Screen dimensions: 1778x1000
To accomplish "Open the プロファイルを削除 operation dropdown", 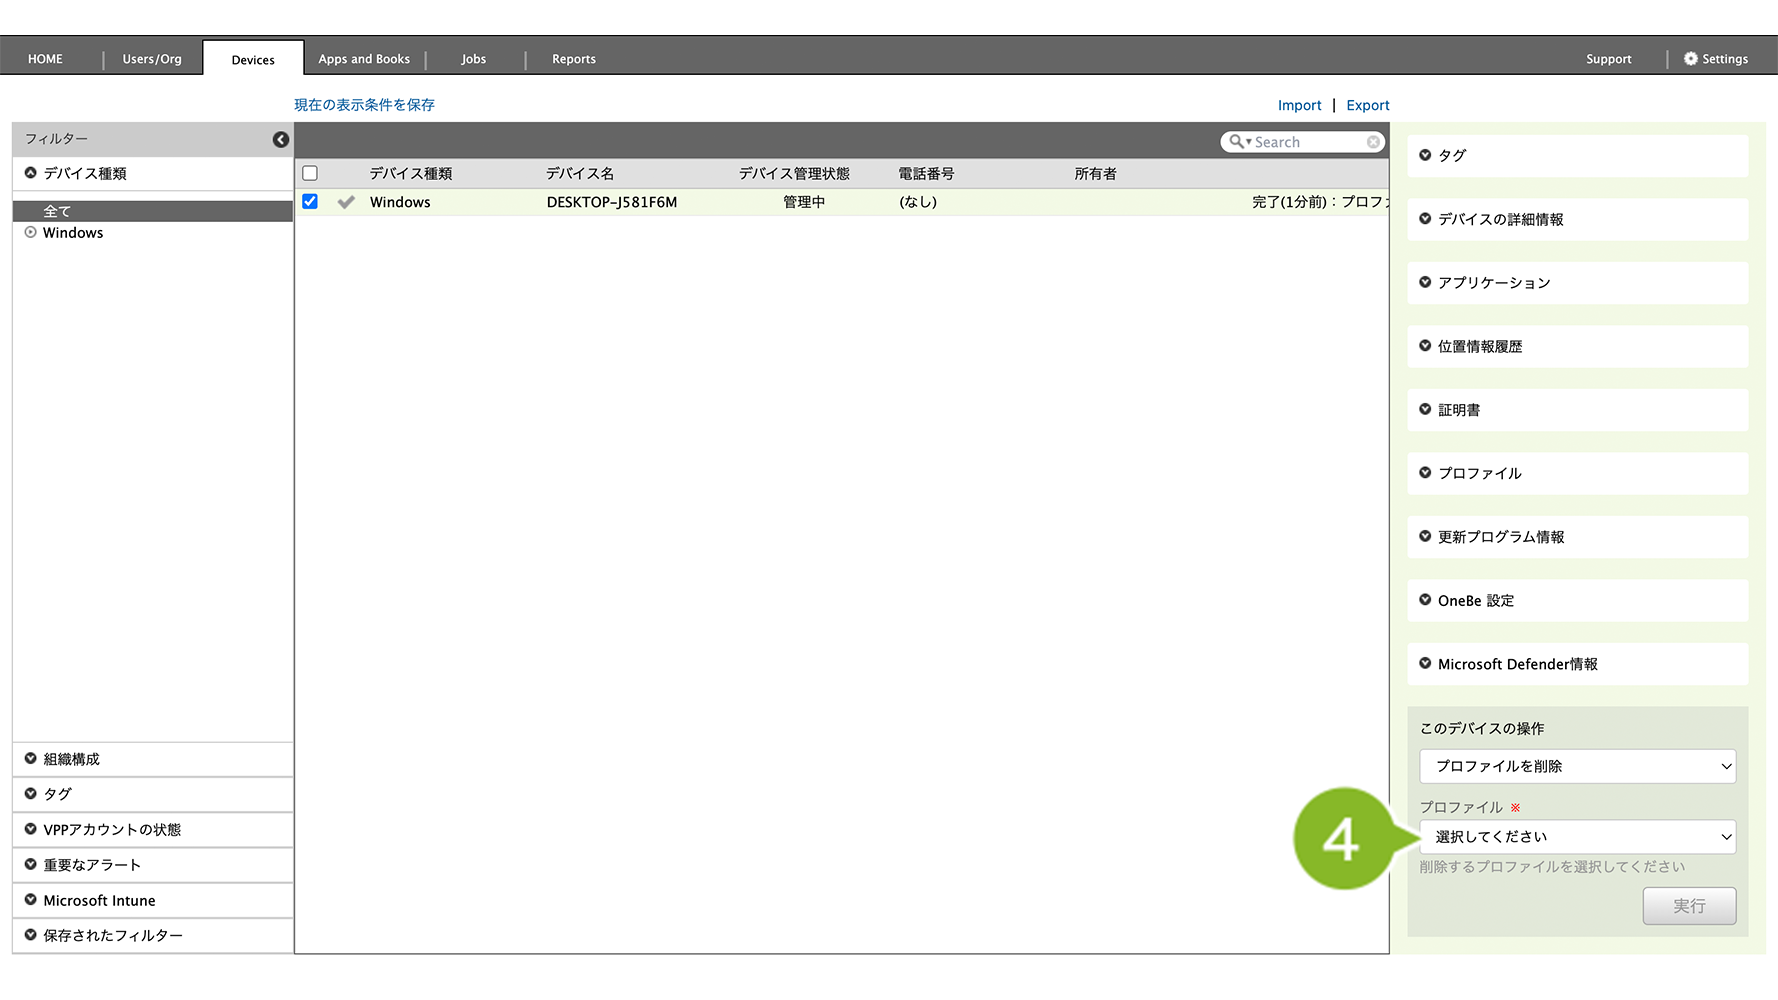I will point(1577,766).
